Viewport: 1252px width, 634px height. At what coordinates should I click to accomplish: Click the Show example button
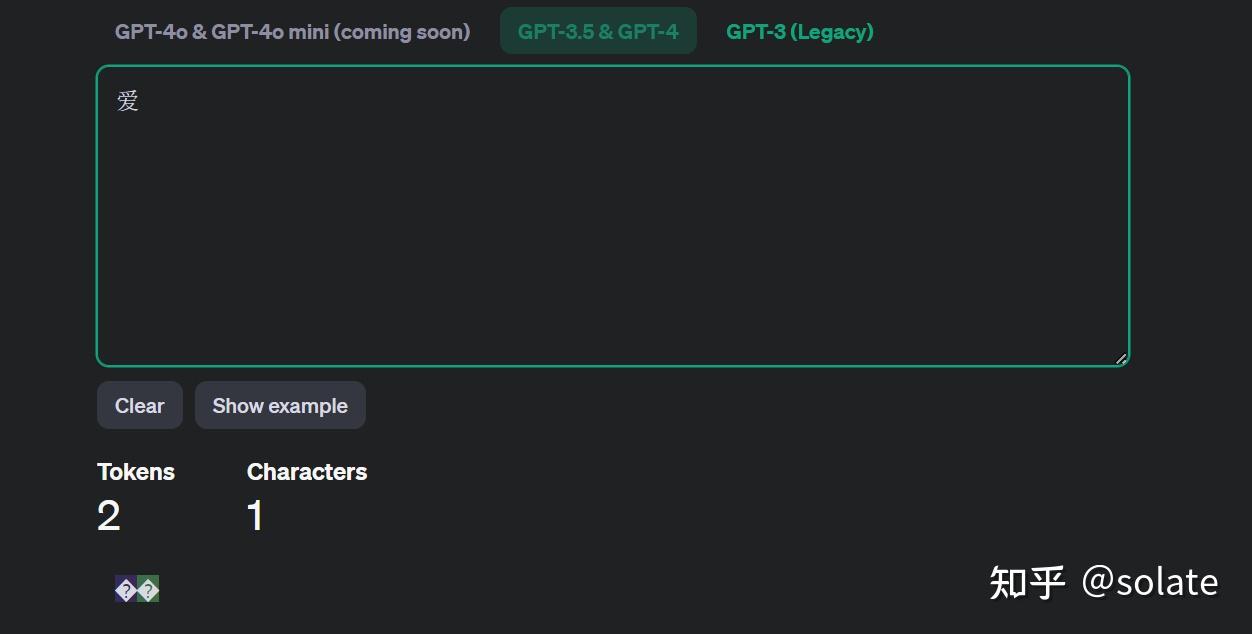coord(280,405)
